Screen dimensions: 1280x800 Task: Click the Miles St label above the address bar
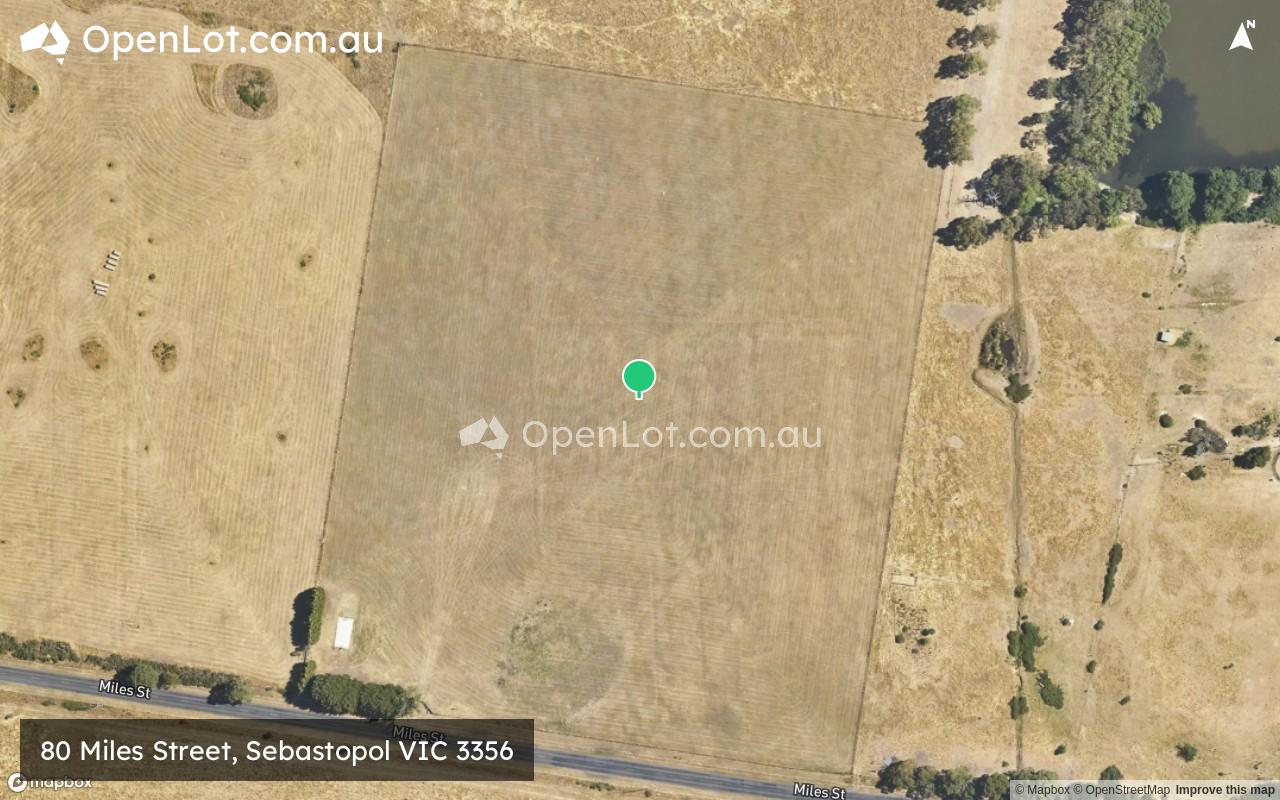[418, 735]
